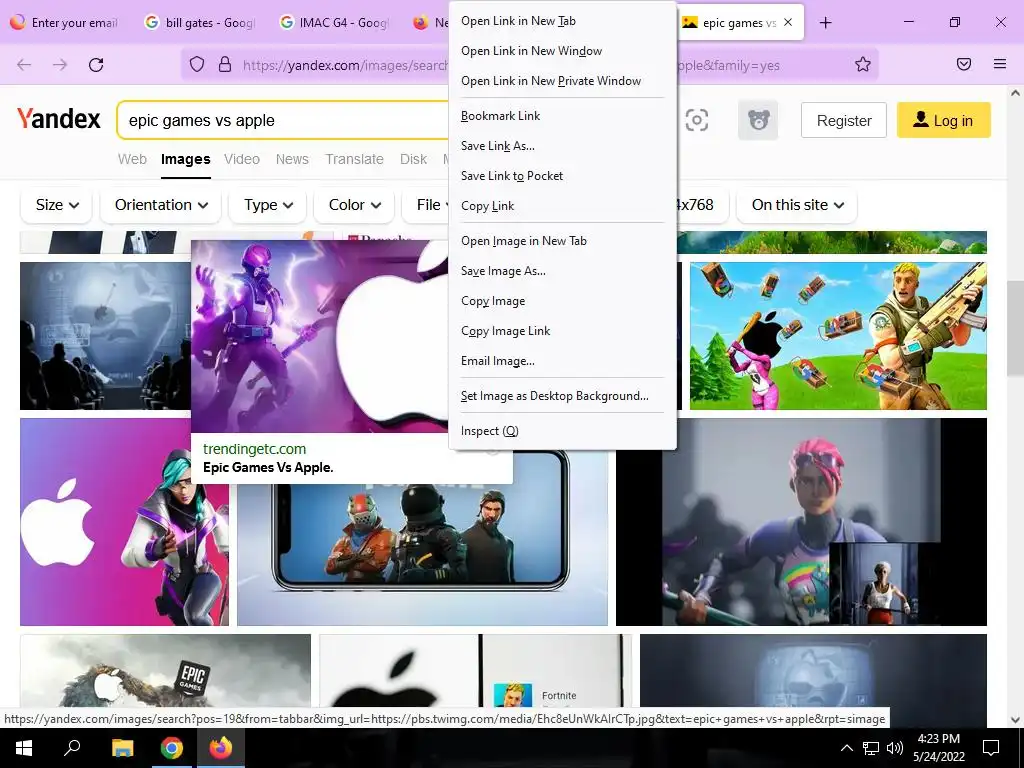This screenshot has height=768, width=1024.
Task: Expand the Orientation filter dropdown
Action: pos(161,205)
